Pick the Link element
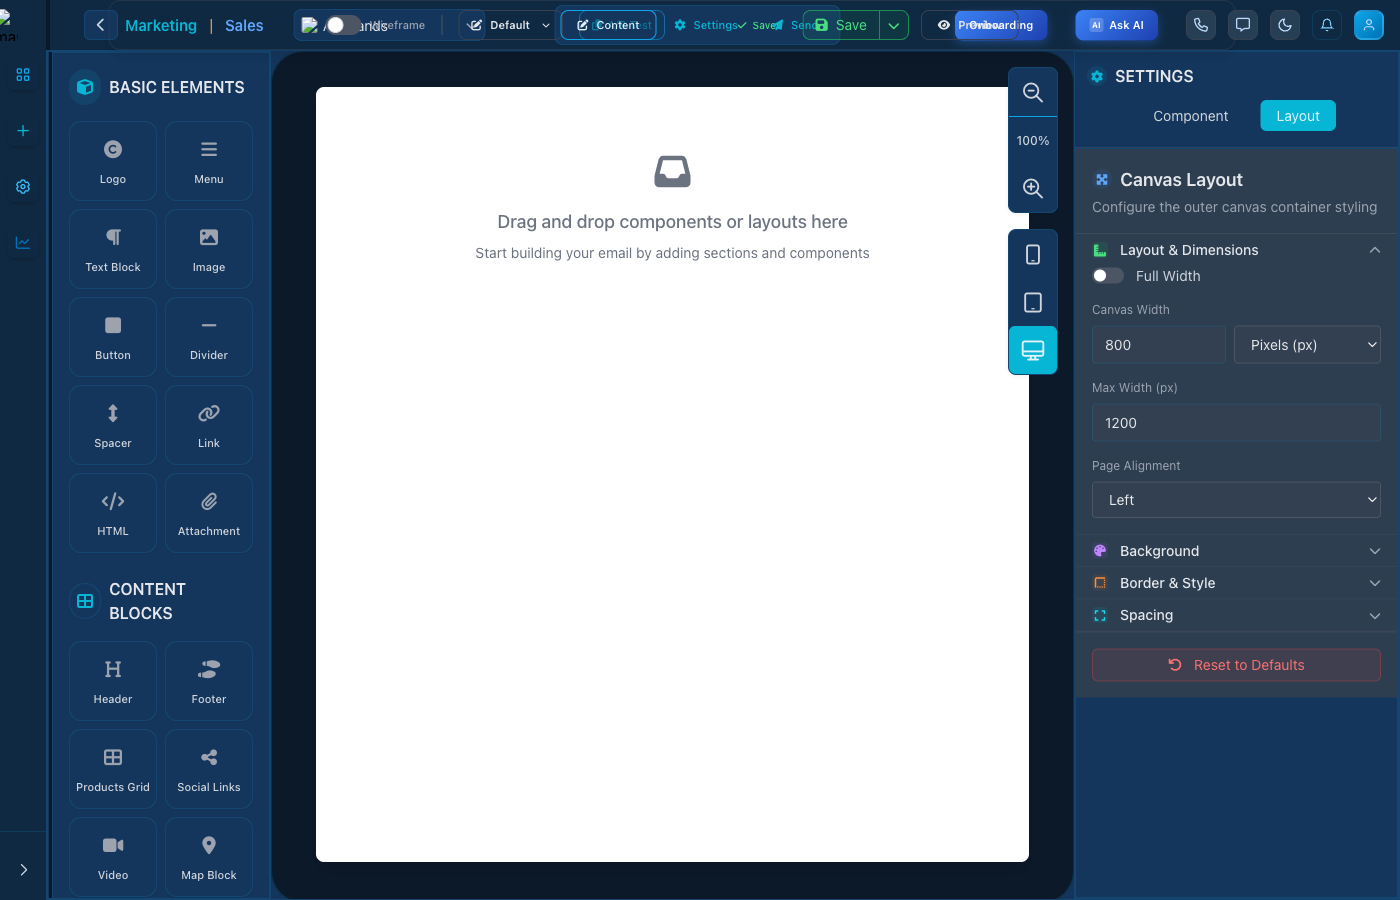Image resolution: width=1400 pixels, height=900 pixels. click(209, 425)
